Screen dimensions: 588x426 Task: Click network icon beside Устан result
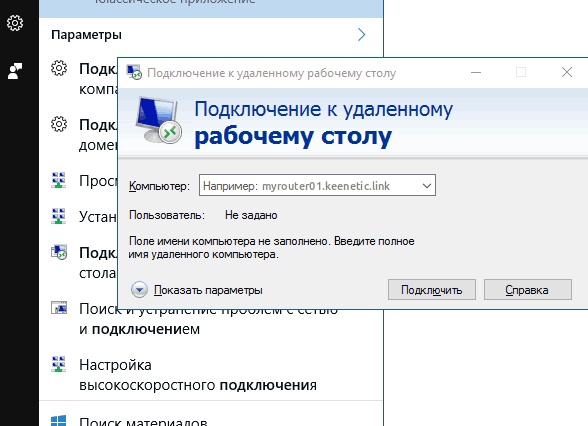58,216
